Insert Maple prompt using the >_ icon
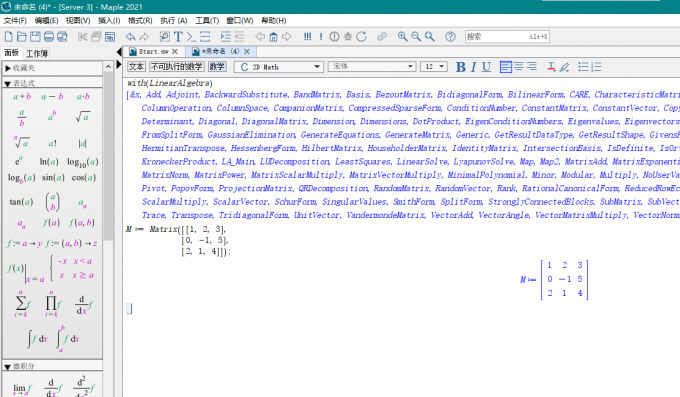This screenshot has height=397, width=680. pos(192,37)
